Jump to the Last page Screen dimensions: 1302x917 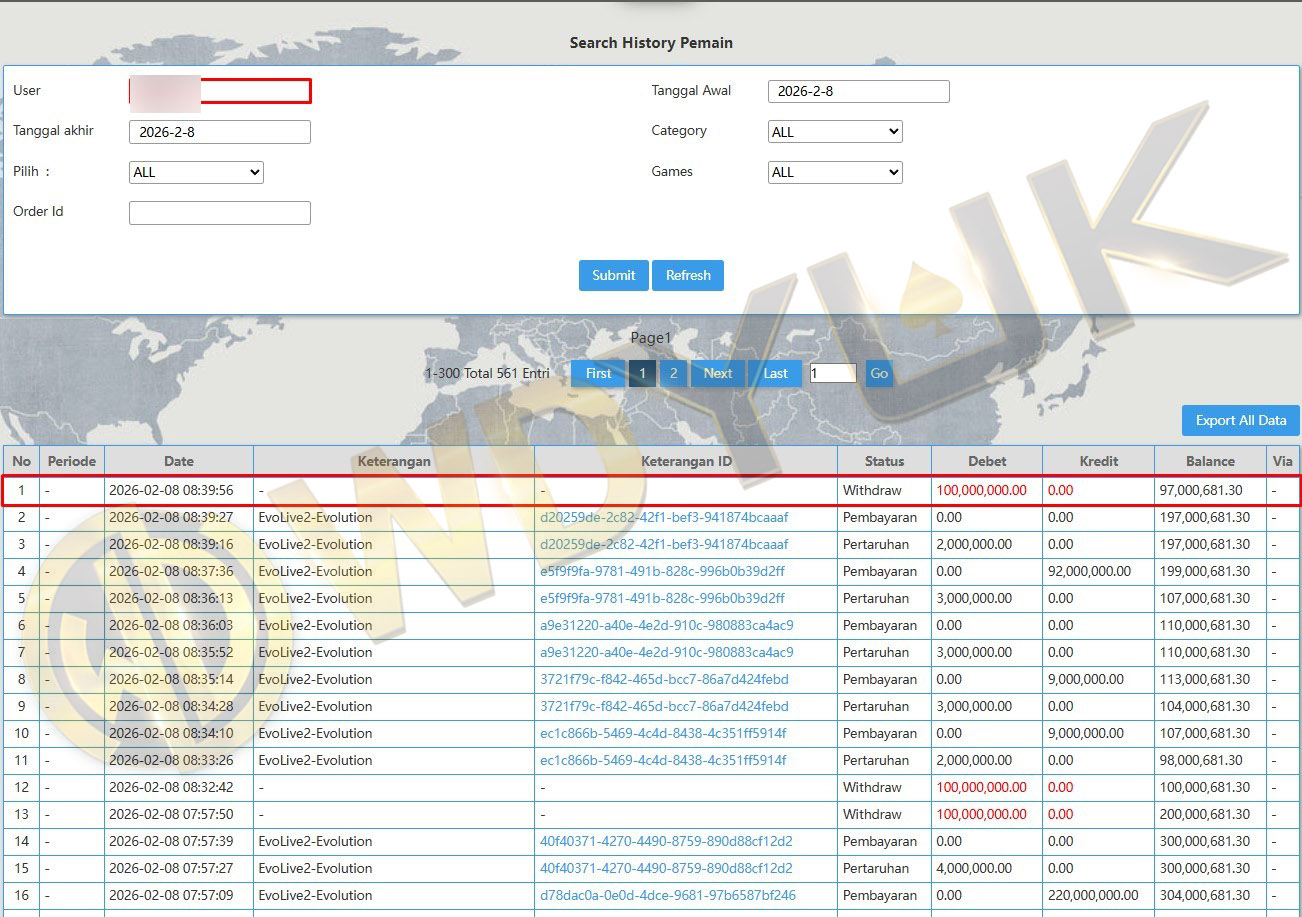775,373
